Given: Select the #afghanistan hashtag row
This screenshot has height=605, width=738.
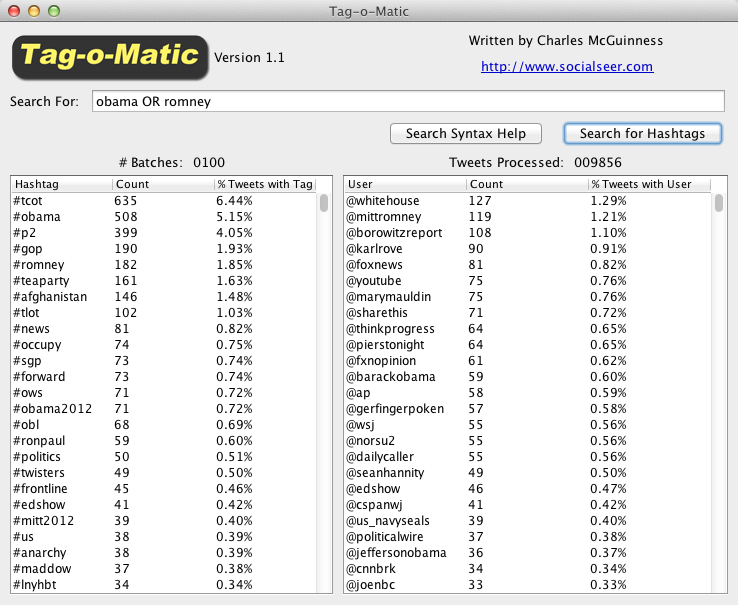Looking at the screenshot, I should (164, 297).
